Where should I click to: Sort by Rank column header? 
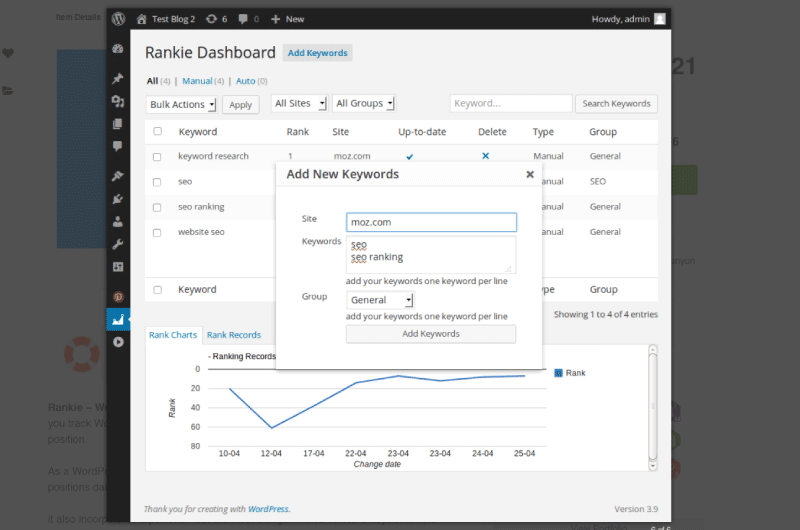tap(297, 132)
